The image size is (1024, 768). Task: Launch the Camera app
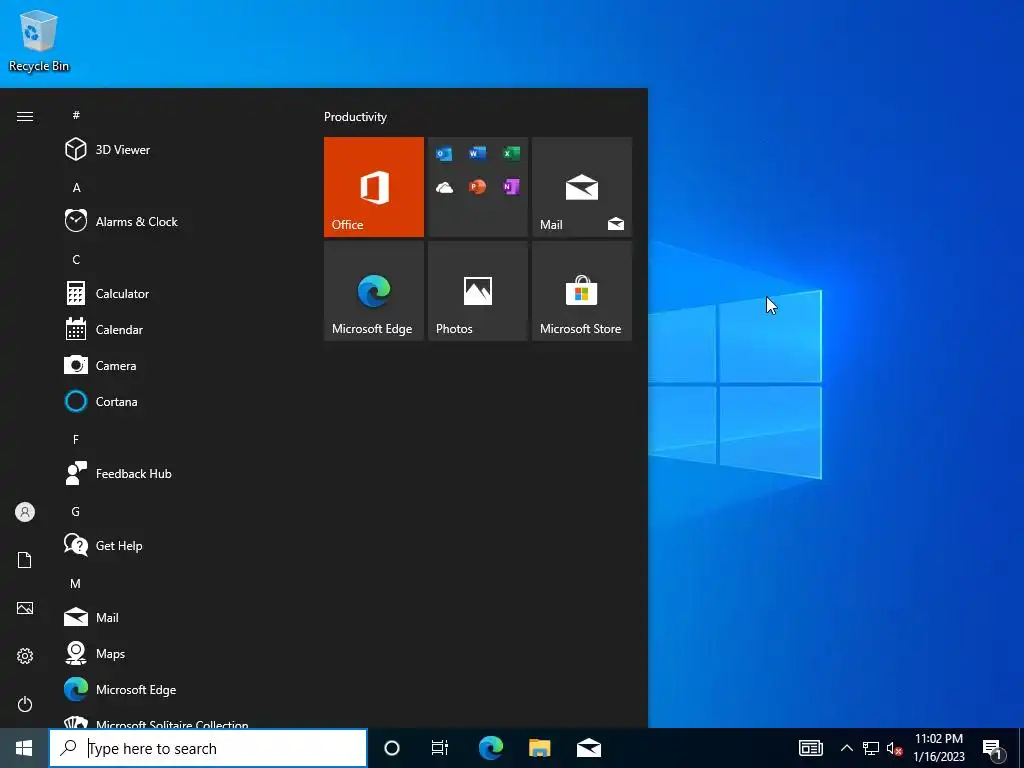(176, 365)
